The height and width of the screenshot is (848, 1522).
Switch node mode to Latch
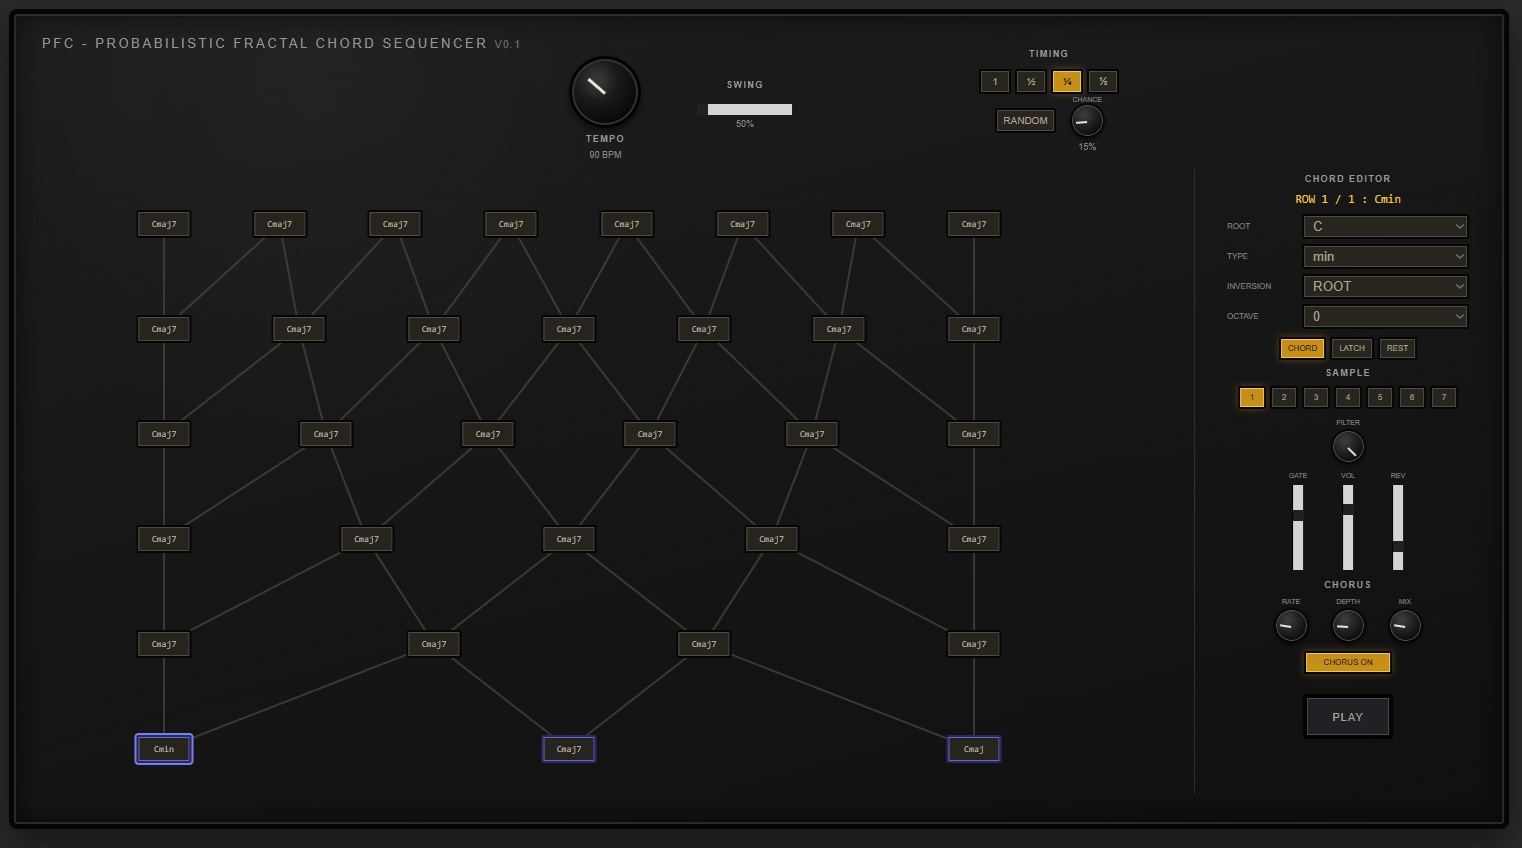[x=1352, y=348]
